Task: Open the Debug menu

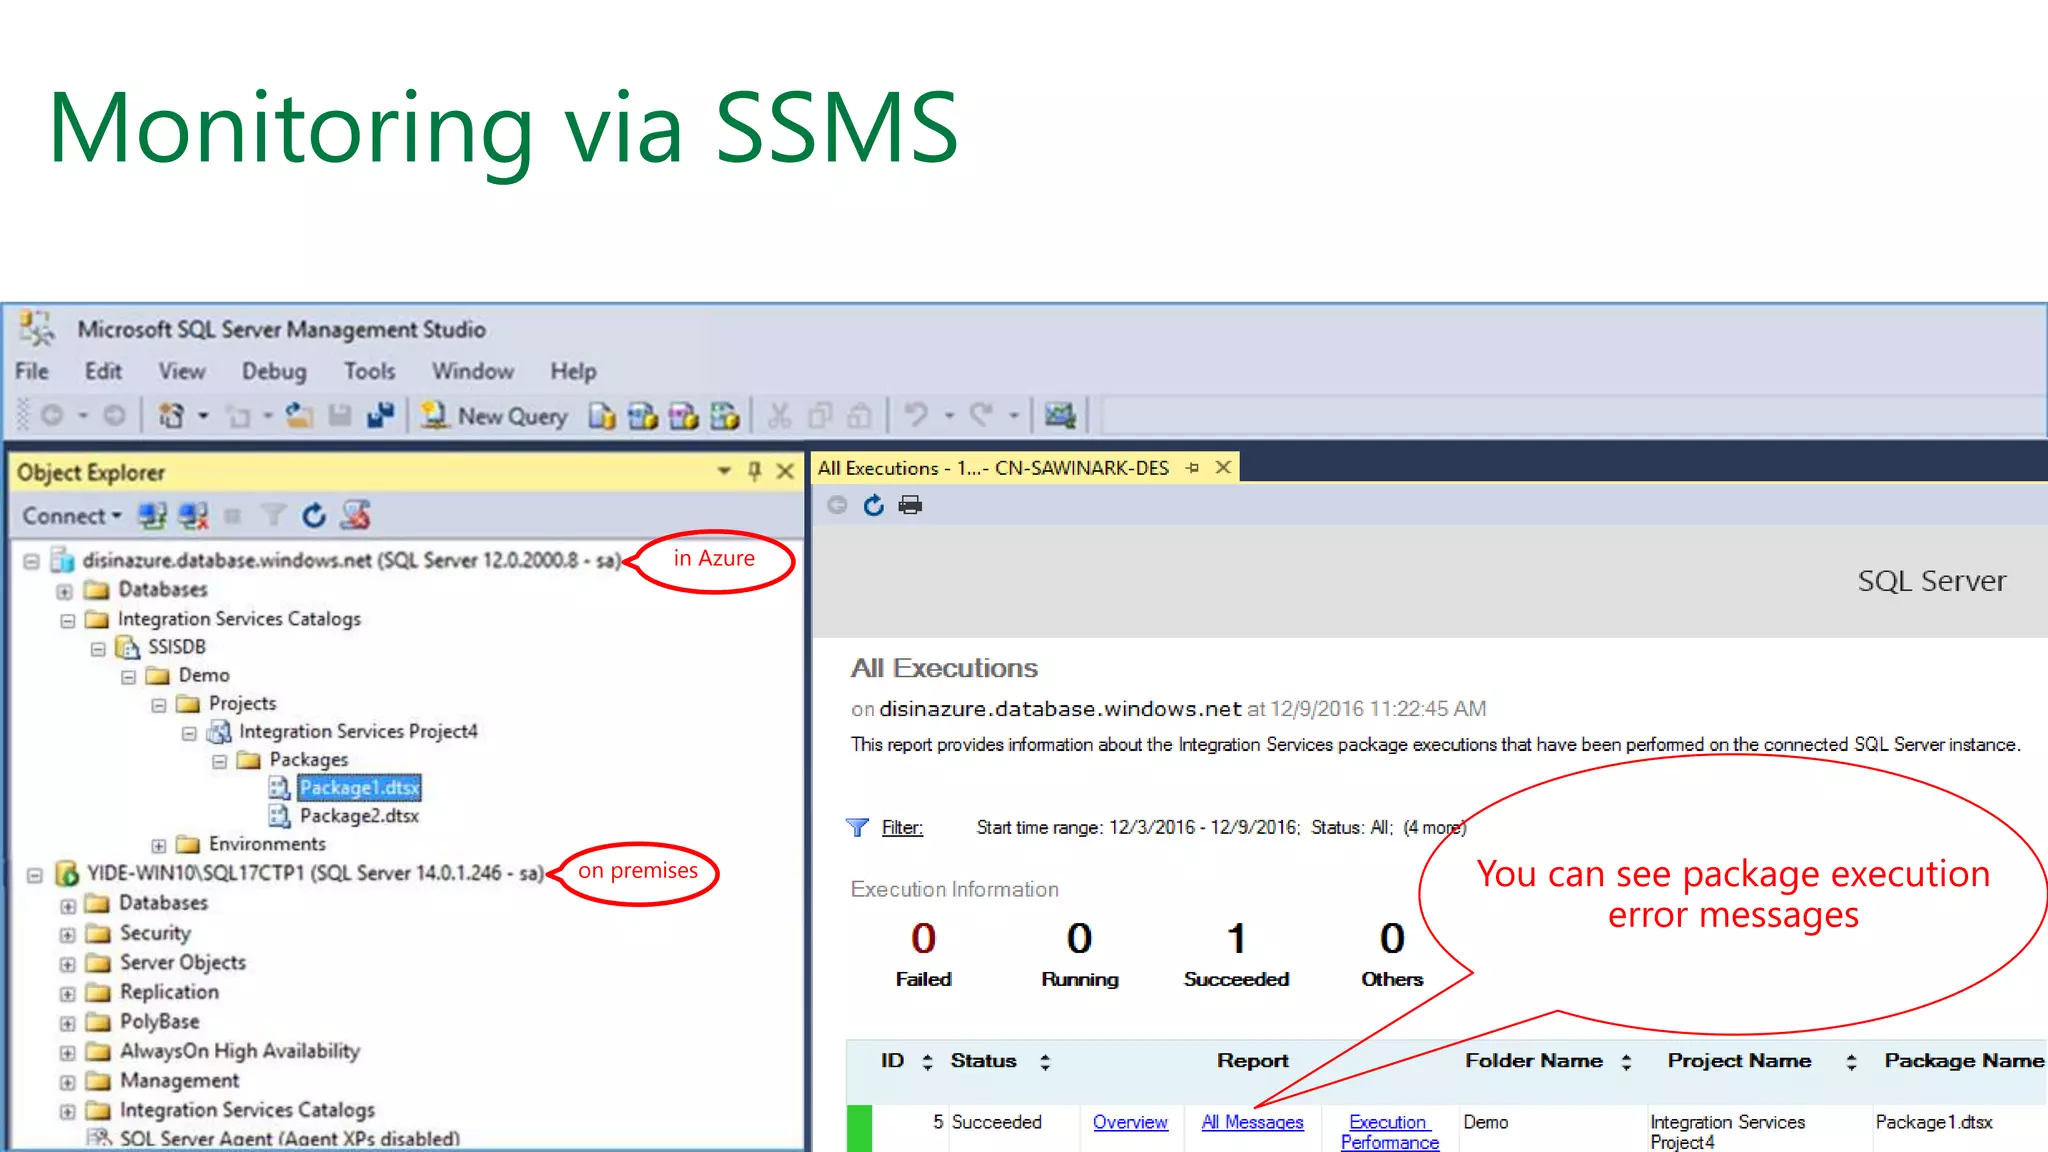Action: pyautogui.click(x=274, y=371)
